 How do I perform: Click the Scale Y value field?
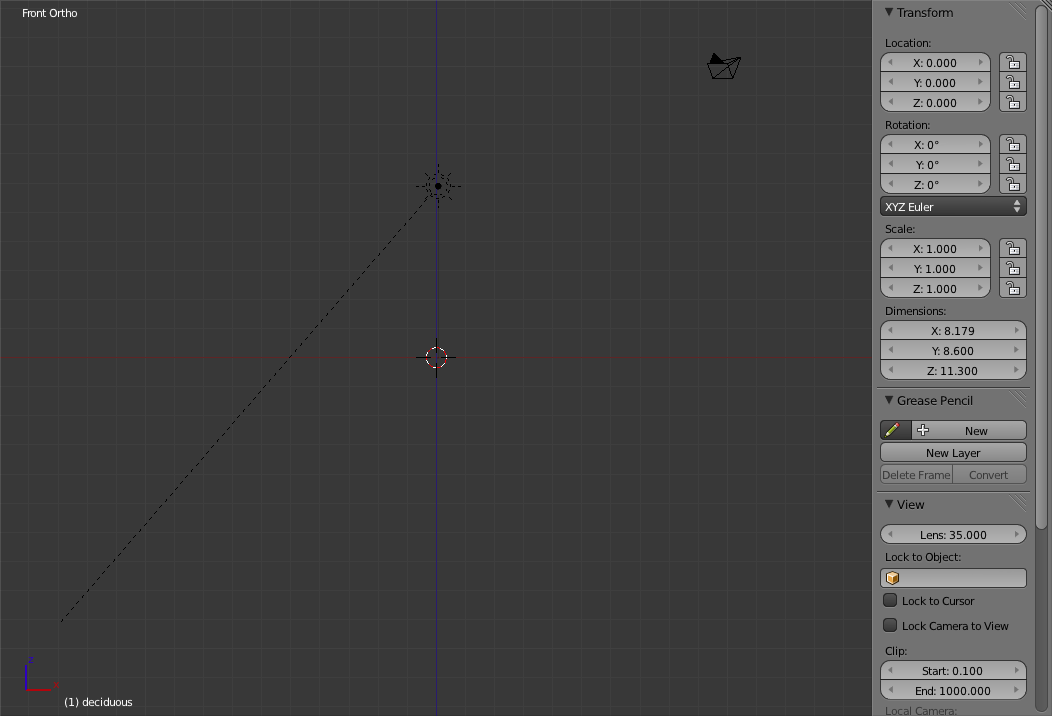click(935, 268)
